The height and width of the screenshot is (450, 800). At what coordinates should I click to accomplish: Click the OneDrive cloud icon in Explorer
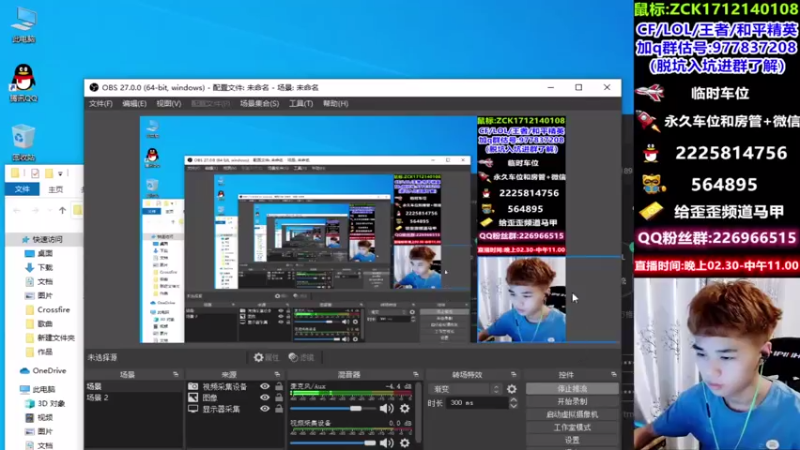[24, 371]
